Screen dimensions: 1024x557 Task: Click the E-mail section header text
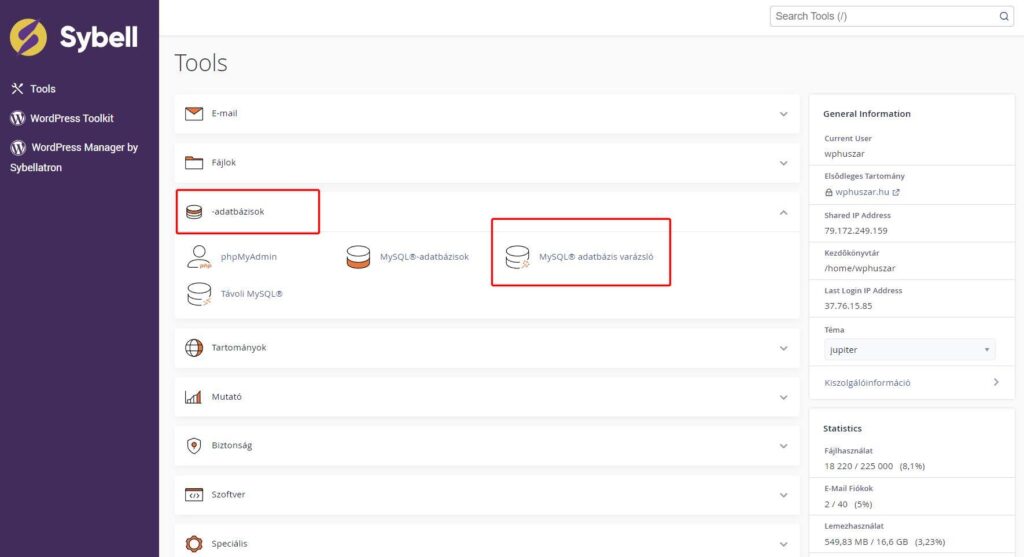pyautogui.click(x=224, y=114)
